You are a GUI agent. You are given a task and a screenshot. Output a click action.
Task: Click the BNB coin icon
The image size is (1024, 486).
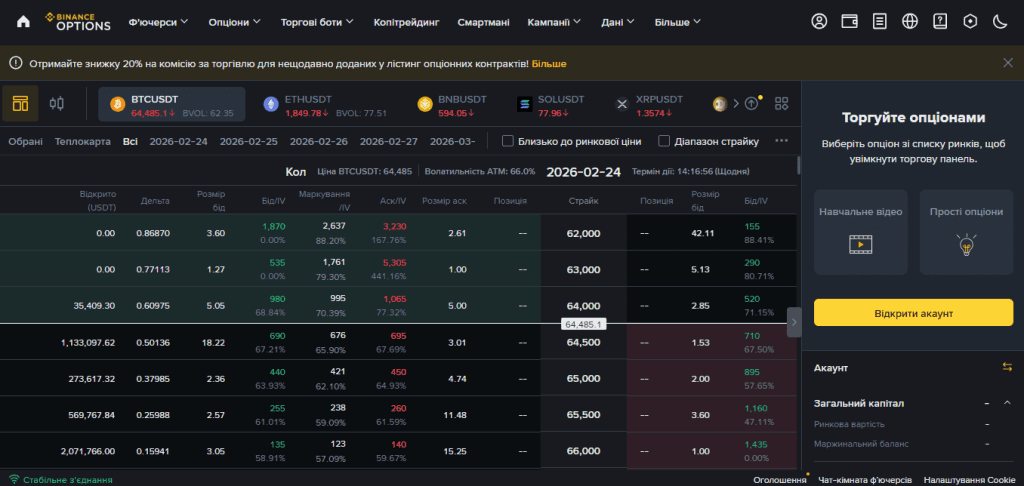click(x=424, y=105)
